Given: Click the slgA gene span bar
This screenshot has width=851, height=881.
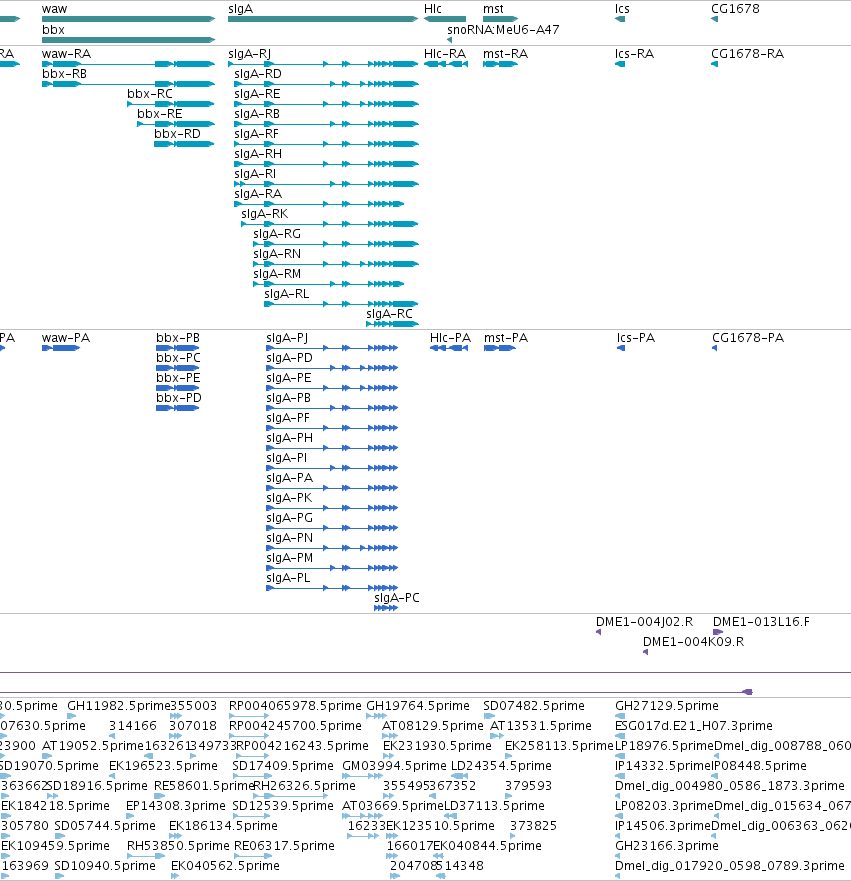Looking at the screenshot, I should pos(323,19).
